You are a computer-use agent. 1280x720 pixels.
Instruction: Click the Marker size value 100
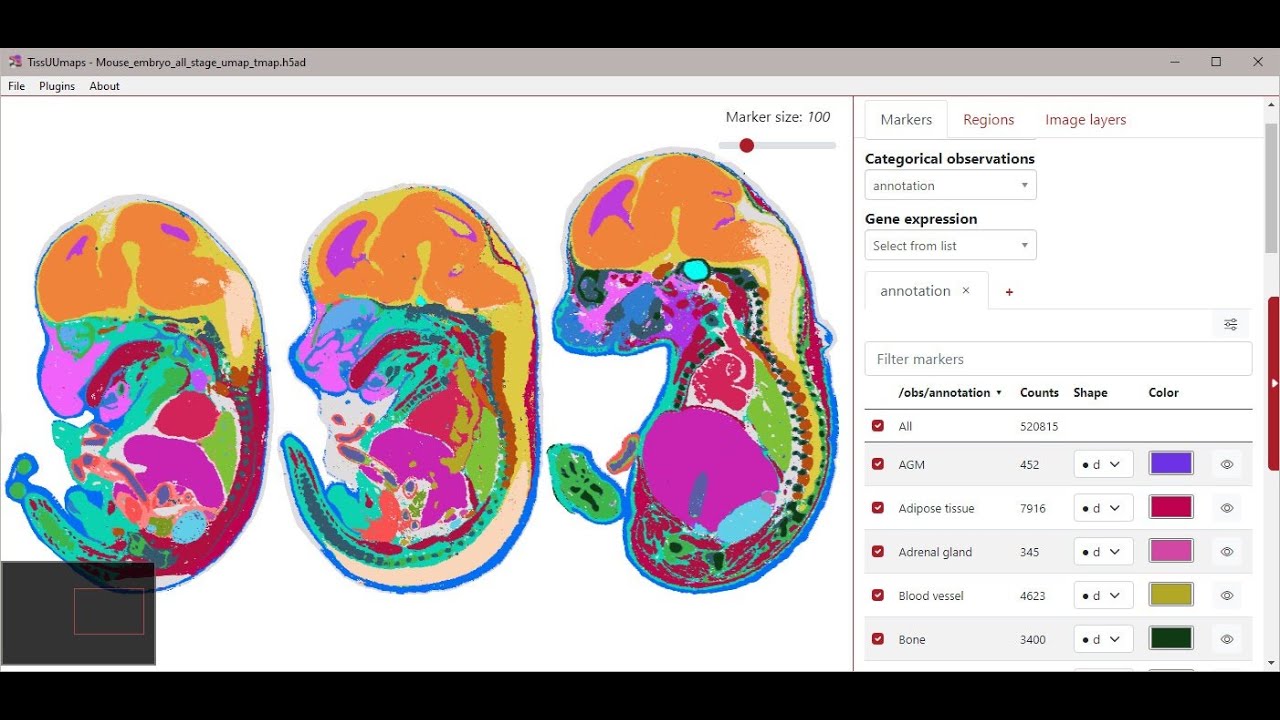pos(819,117)
